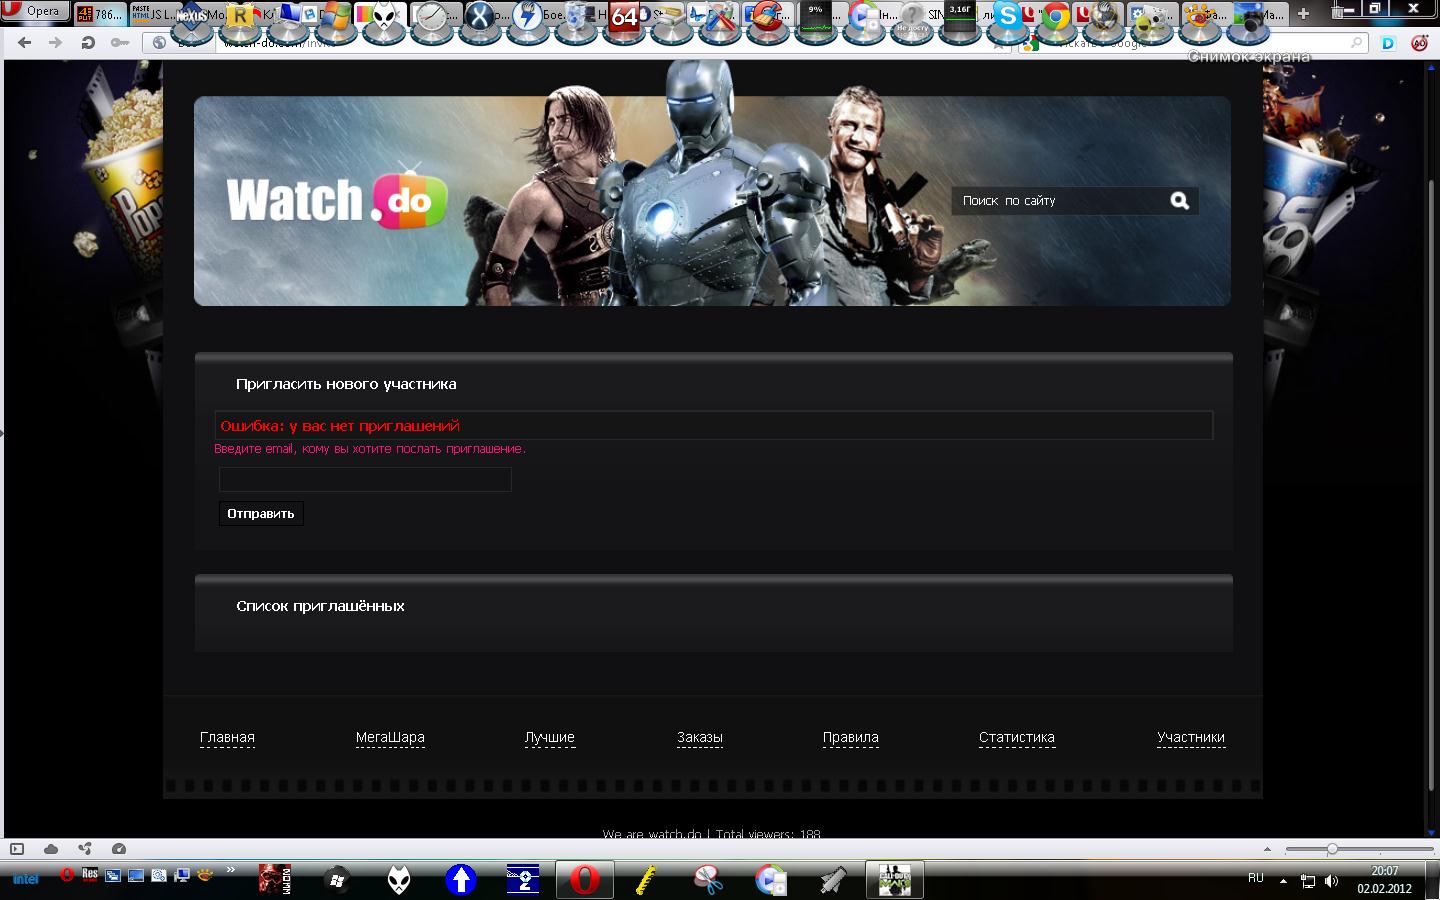
Task: Open the Главная footer link
Action: click(227, 738)
